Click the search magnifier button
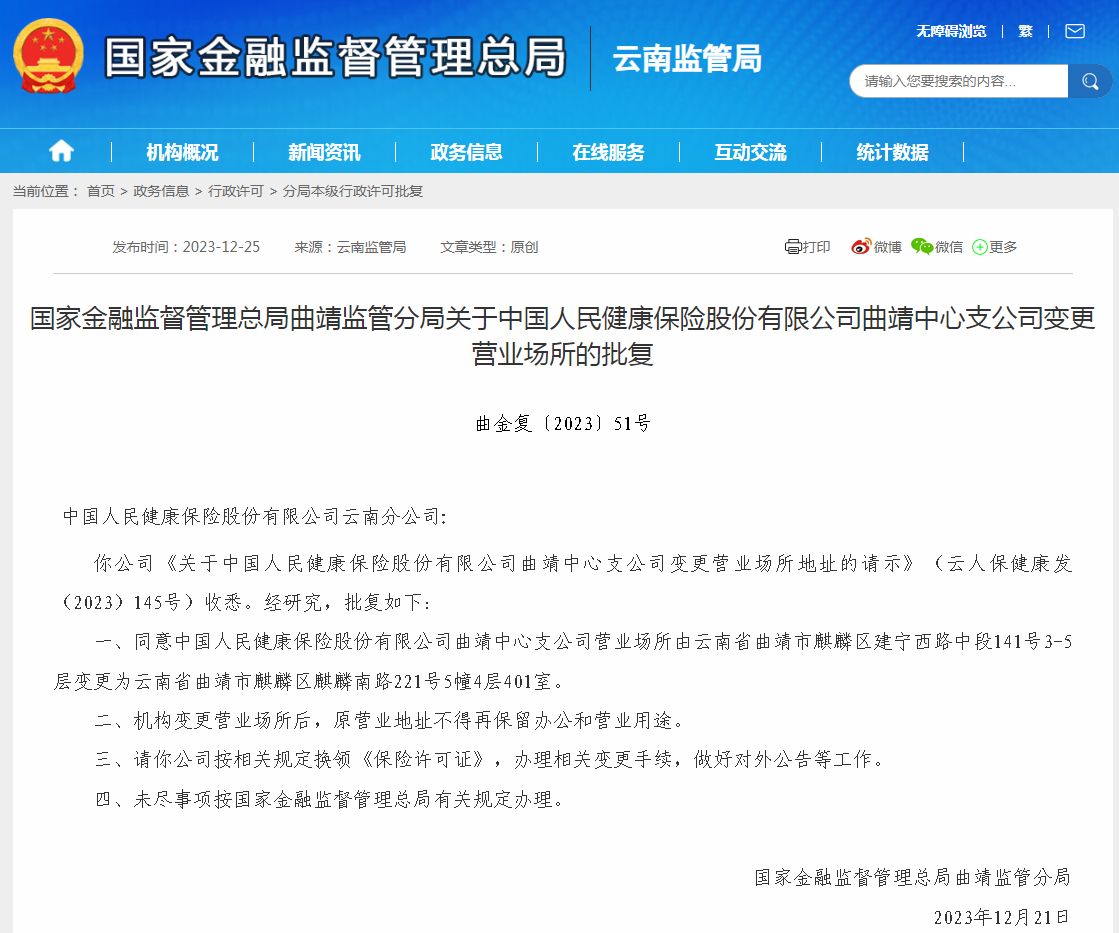 coord(1088,81)
